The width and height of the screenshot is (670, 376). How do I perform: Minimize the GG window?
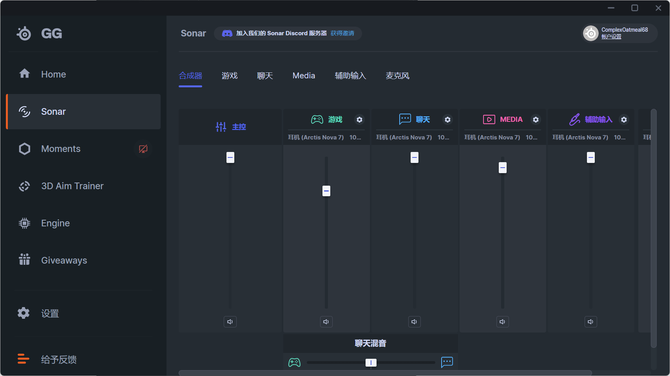[x=611, y=8]
